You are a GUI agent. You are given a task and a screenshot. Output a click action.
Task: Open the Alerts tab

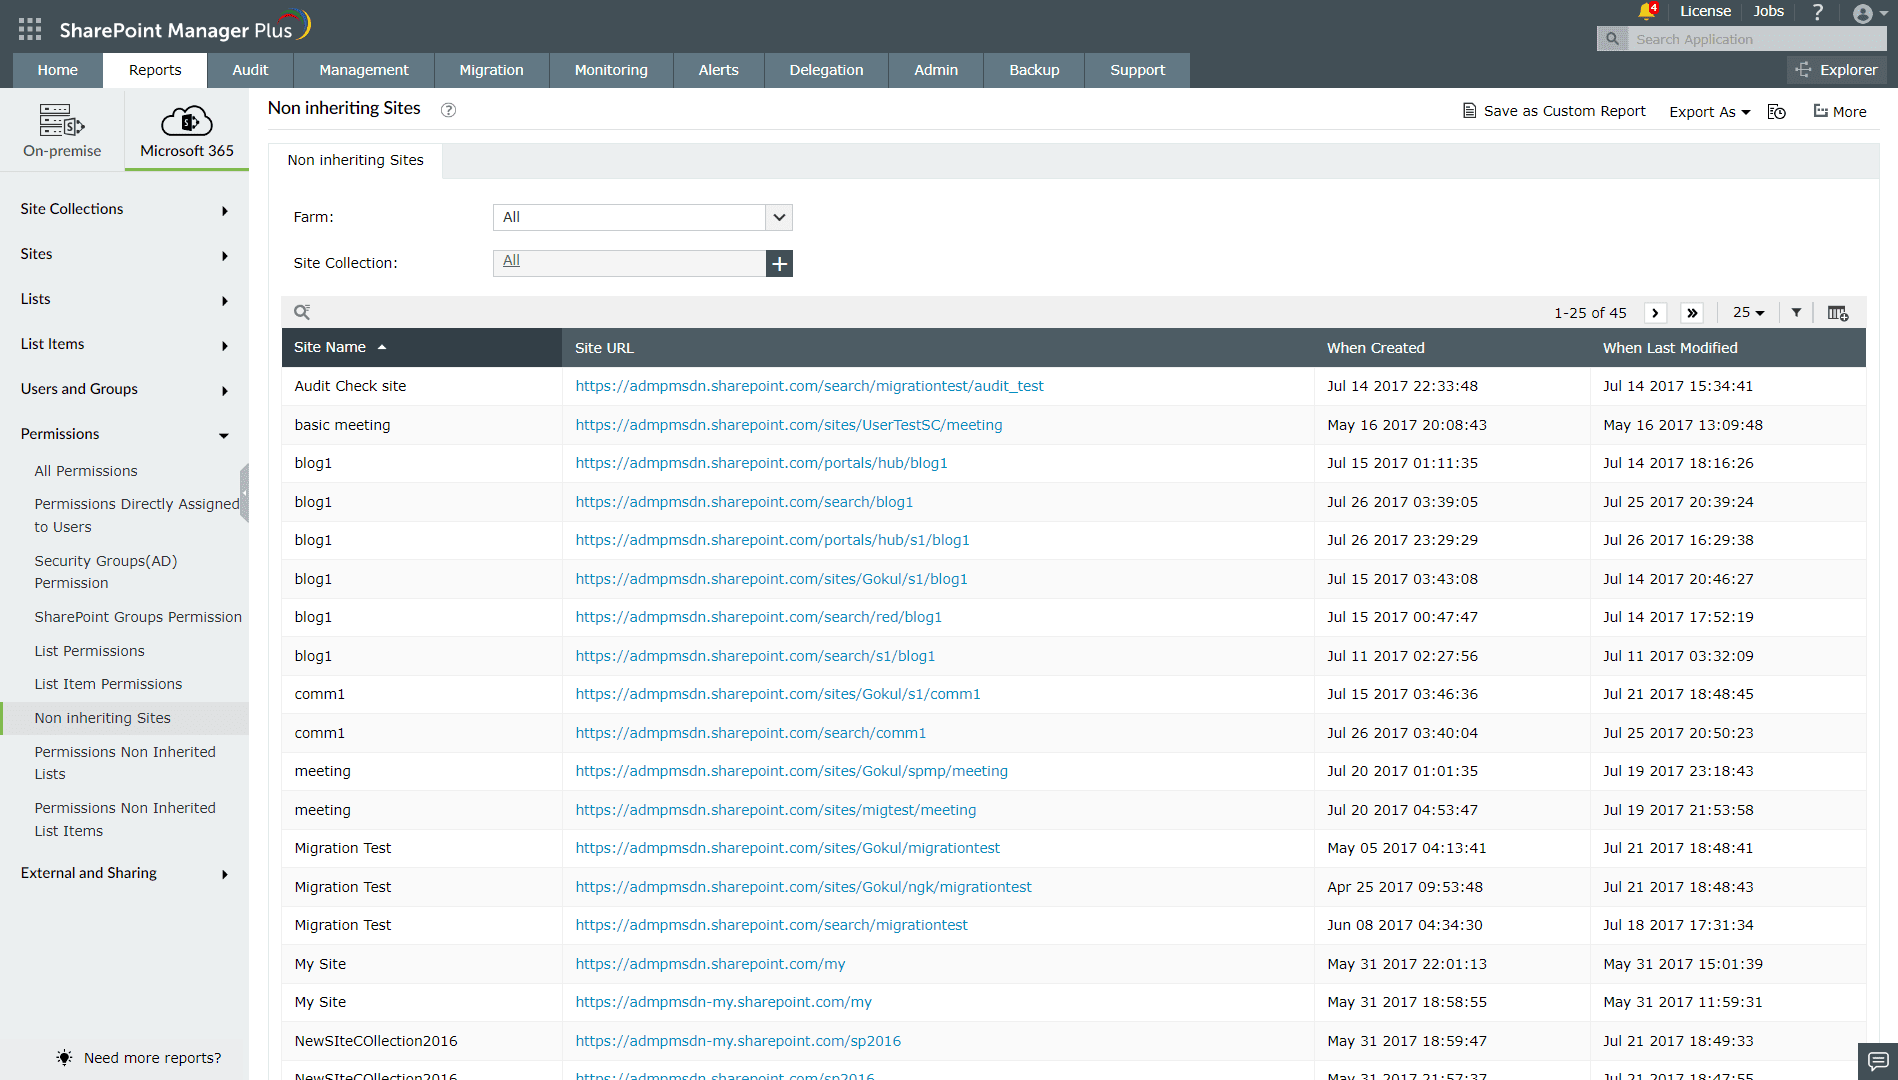point(718,70)
